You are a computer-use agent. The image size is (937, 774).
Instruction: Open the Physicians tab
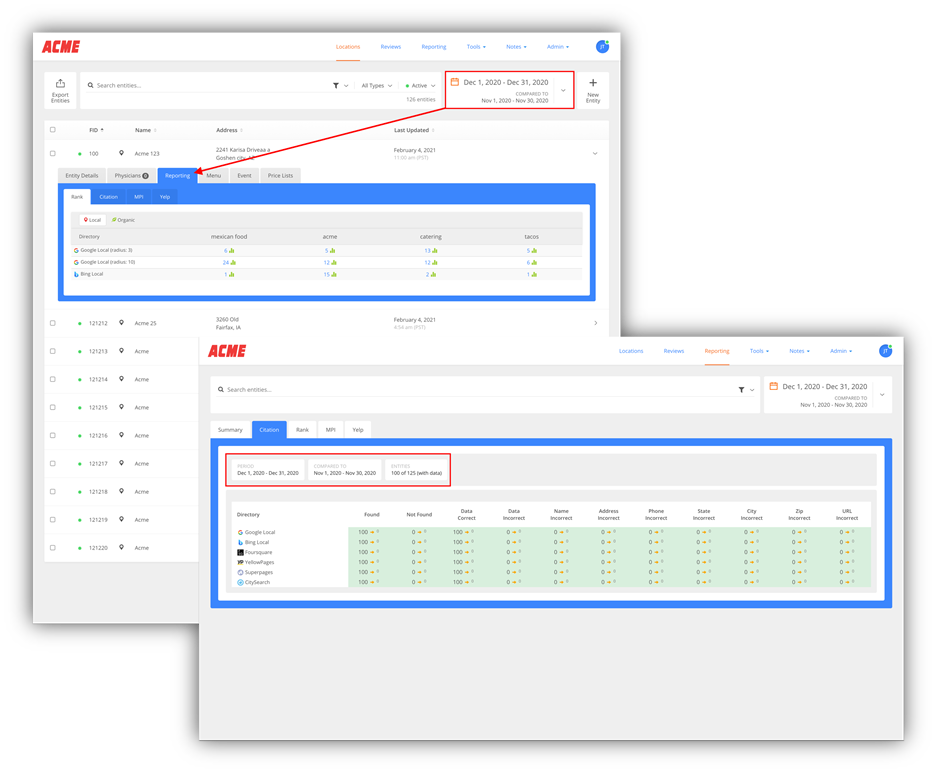point(131,176)
